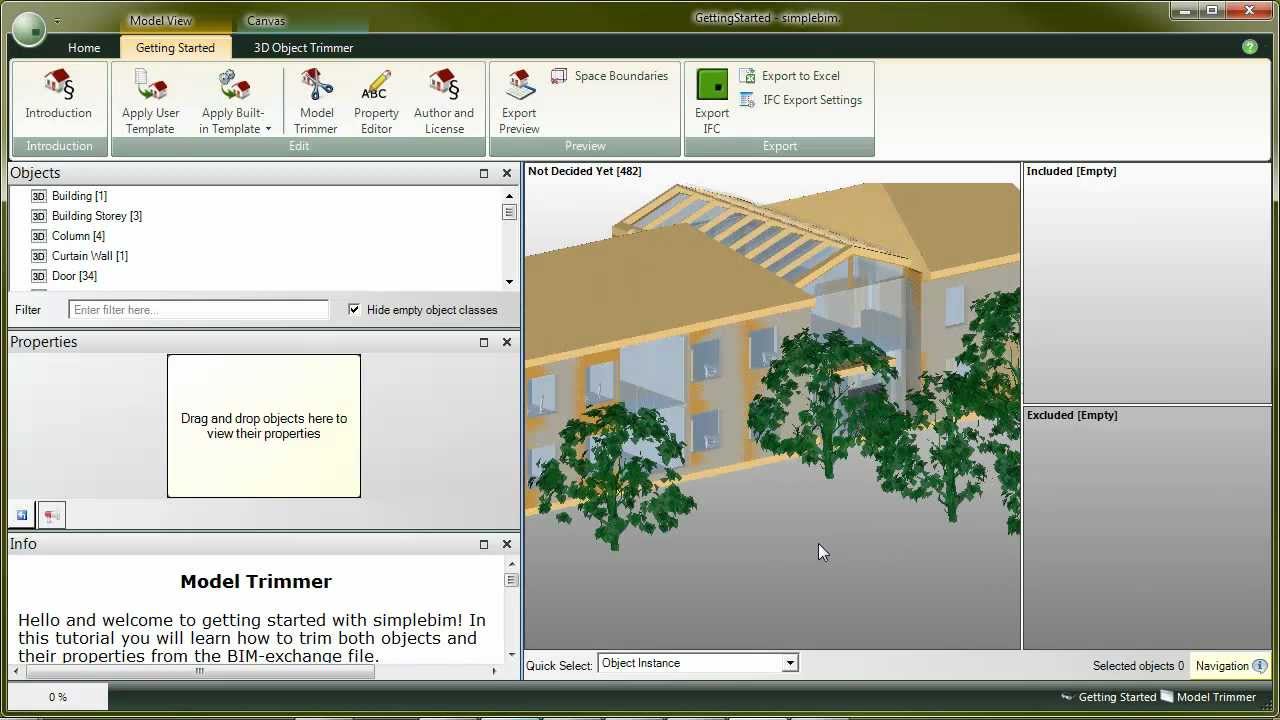The height and width of the screenshot is (720, 1280).
Task: Click Info panel scroll-up arrow
Action: coord(511,565)
